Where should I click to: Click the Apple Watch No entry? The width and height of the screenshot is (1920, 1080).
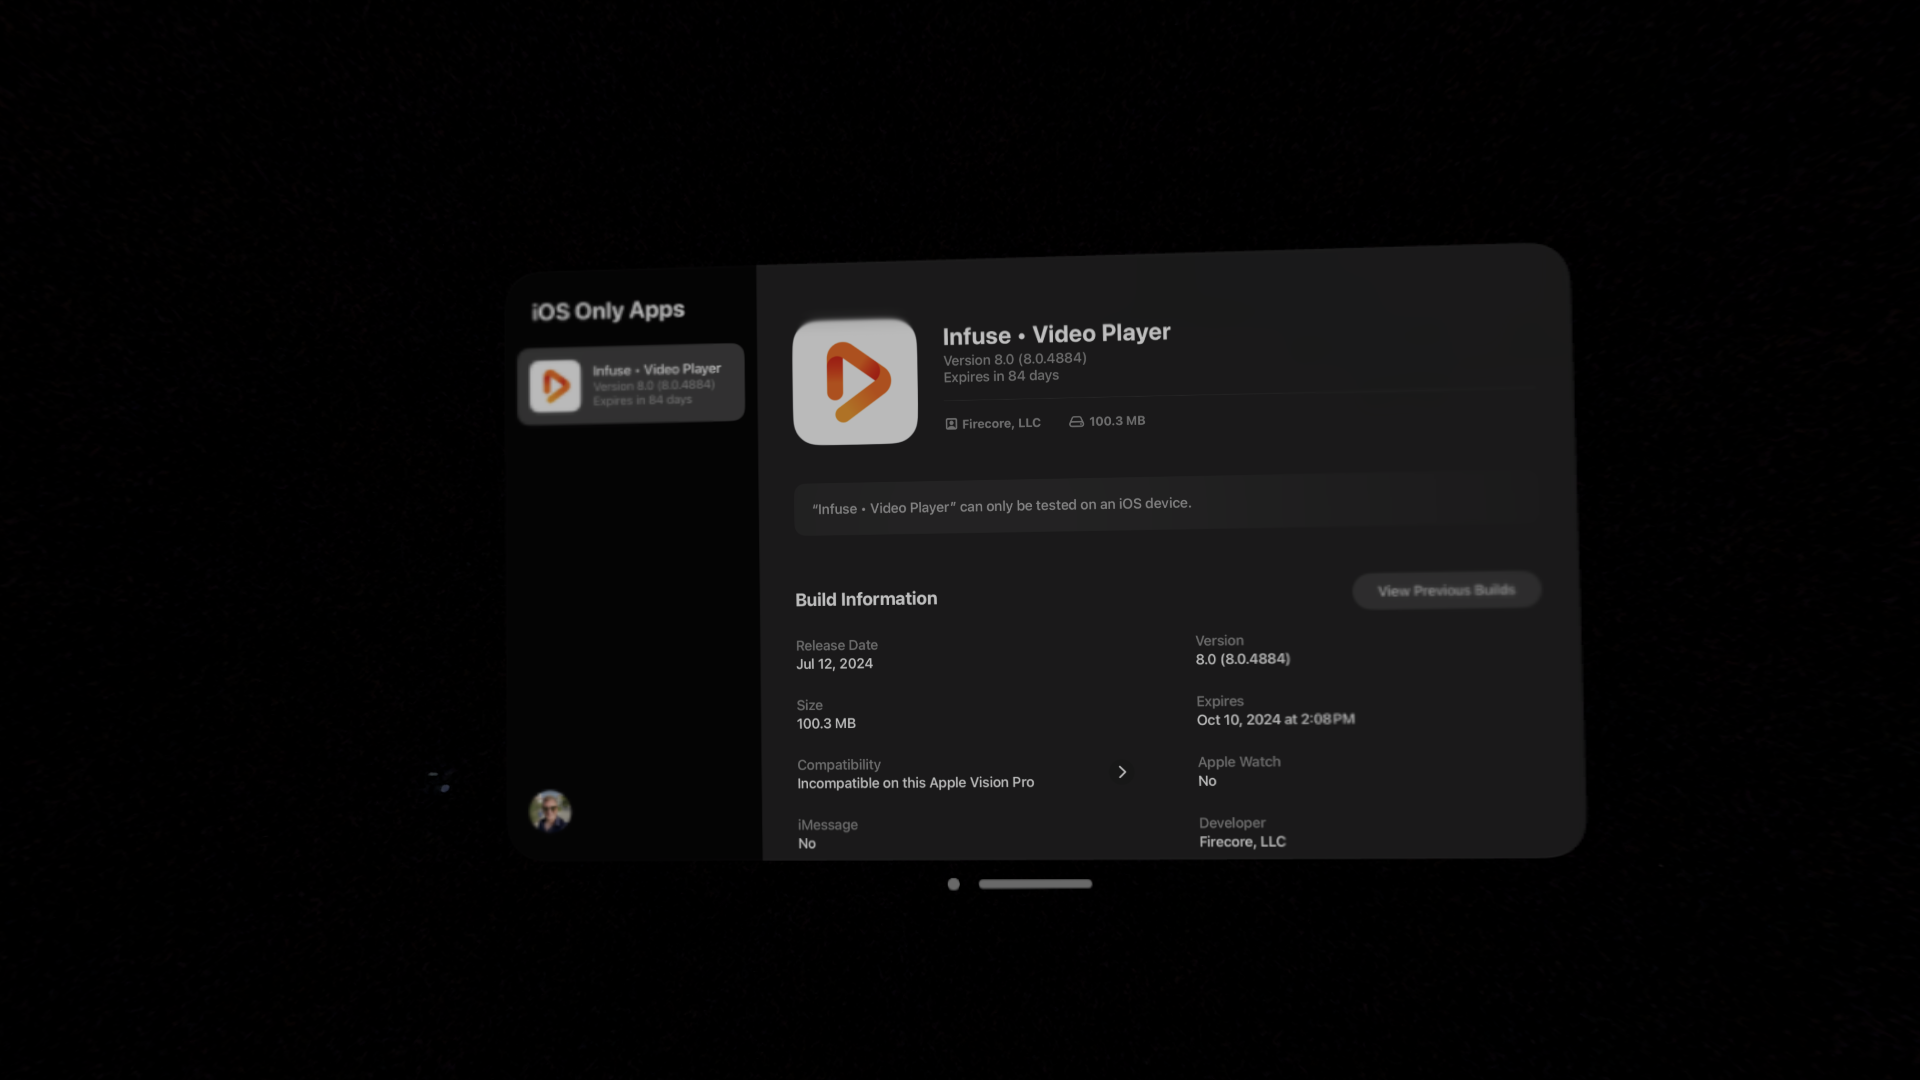click(1207, 781)
